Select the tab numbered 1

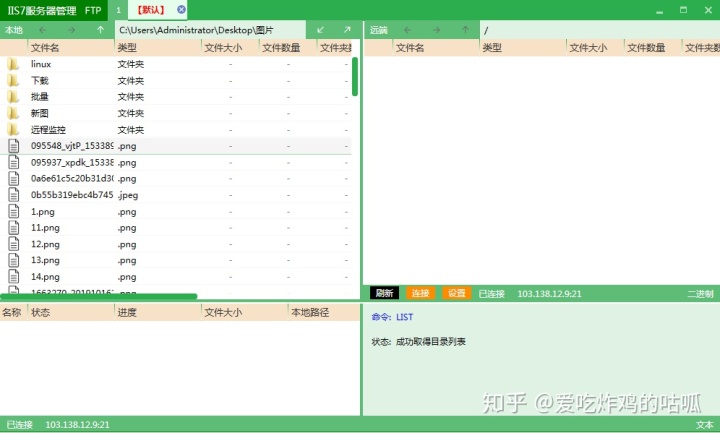click(x=118, y=10)
